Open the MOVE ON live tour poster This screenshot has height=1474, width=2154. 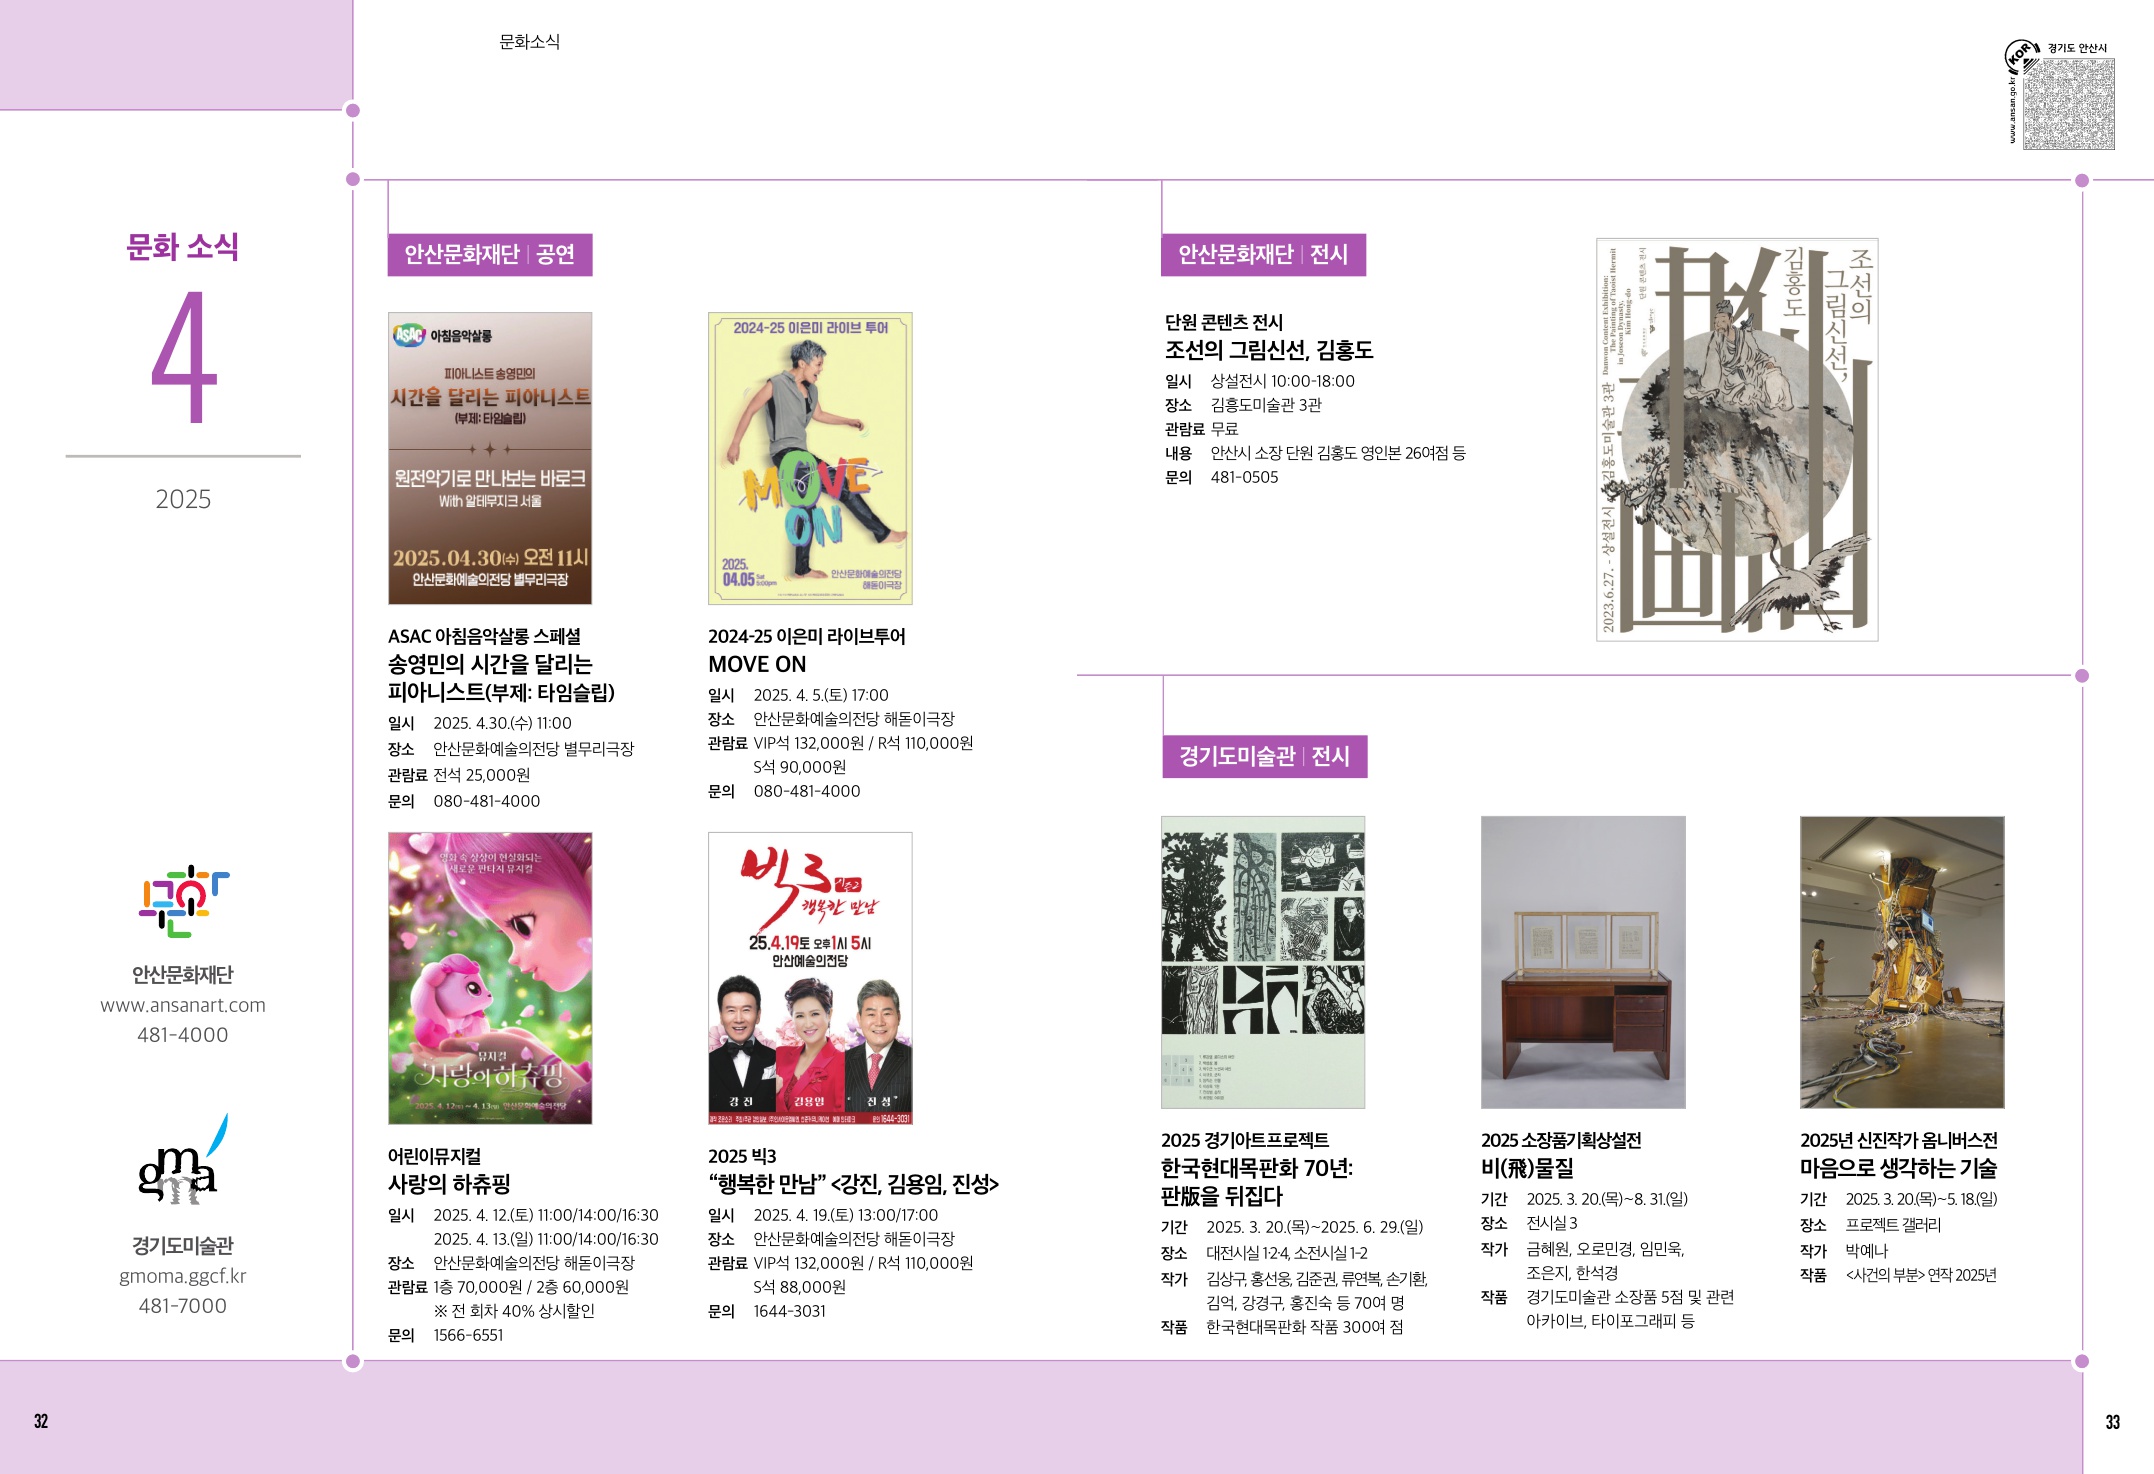[x=809, y=458]
